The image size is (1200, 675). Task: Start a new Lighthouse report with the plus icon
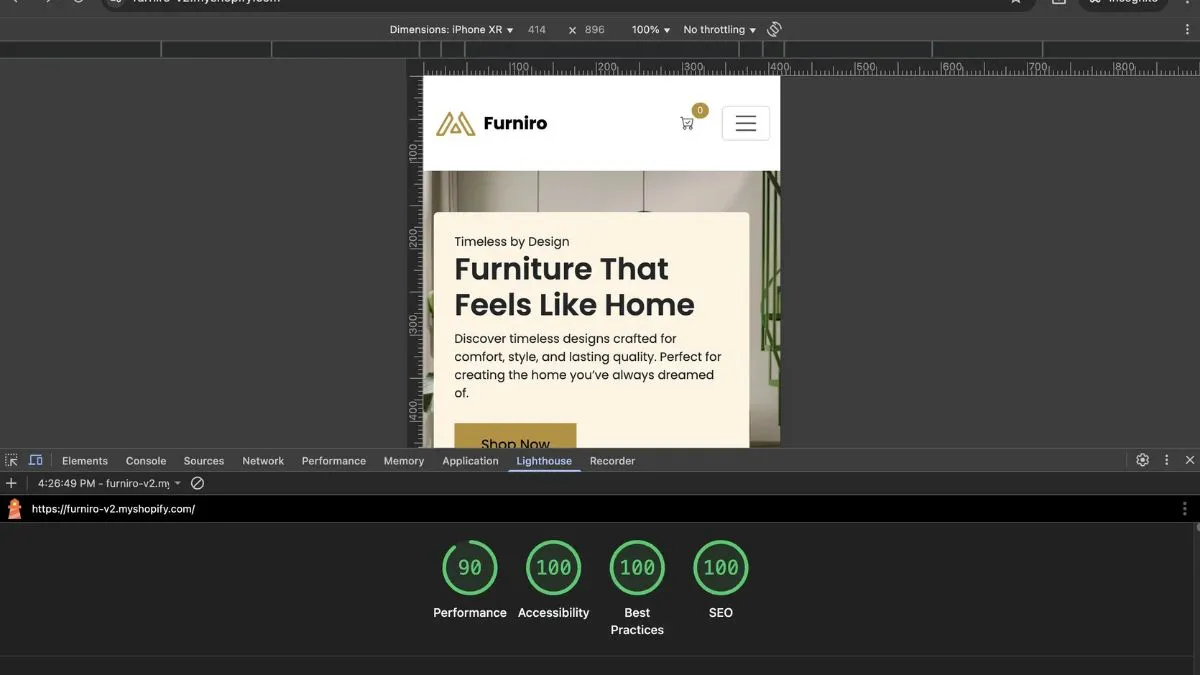click(x=11, y=483)
